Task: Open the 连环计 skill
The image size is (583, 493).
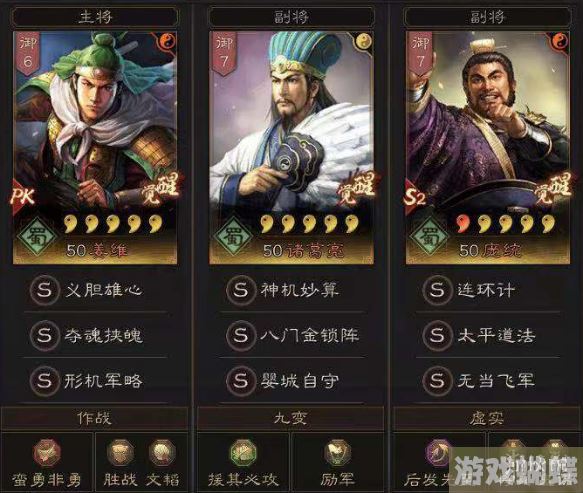Action: [x=488, y=290]
